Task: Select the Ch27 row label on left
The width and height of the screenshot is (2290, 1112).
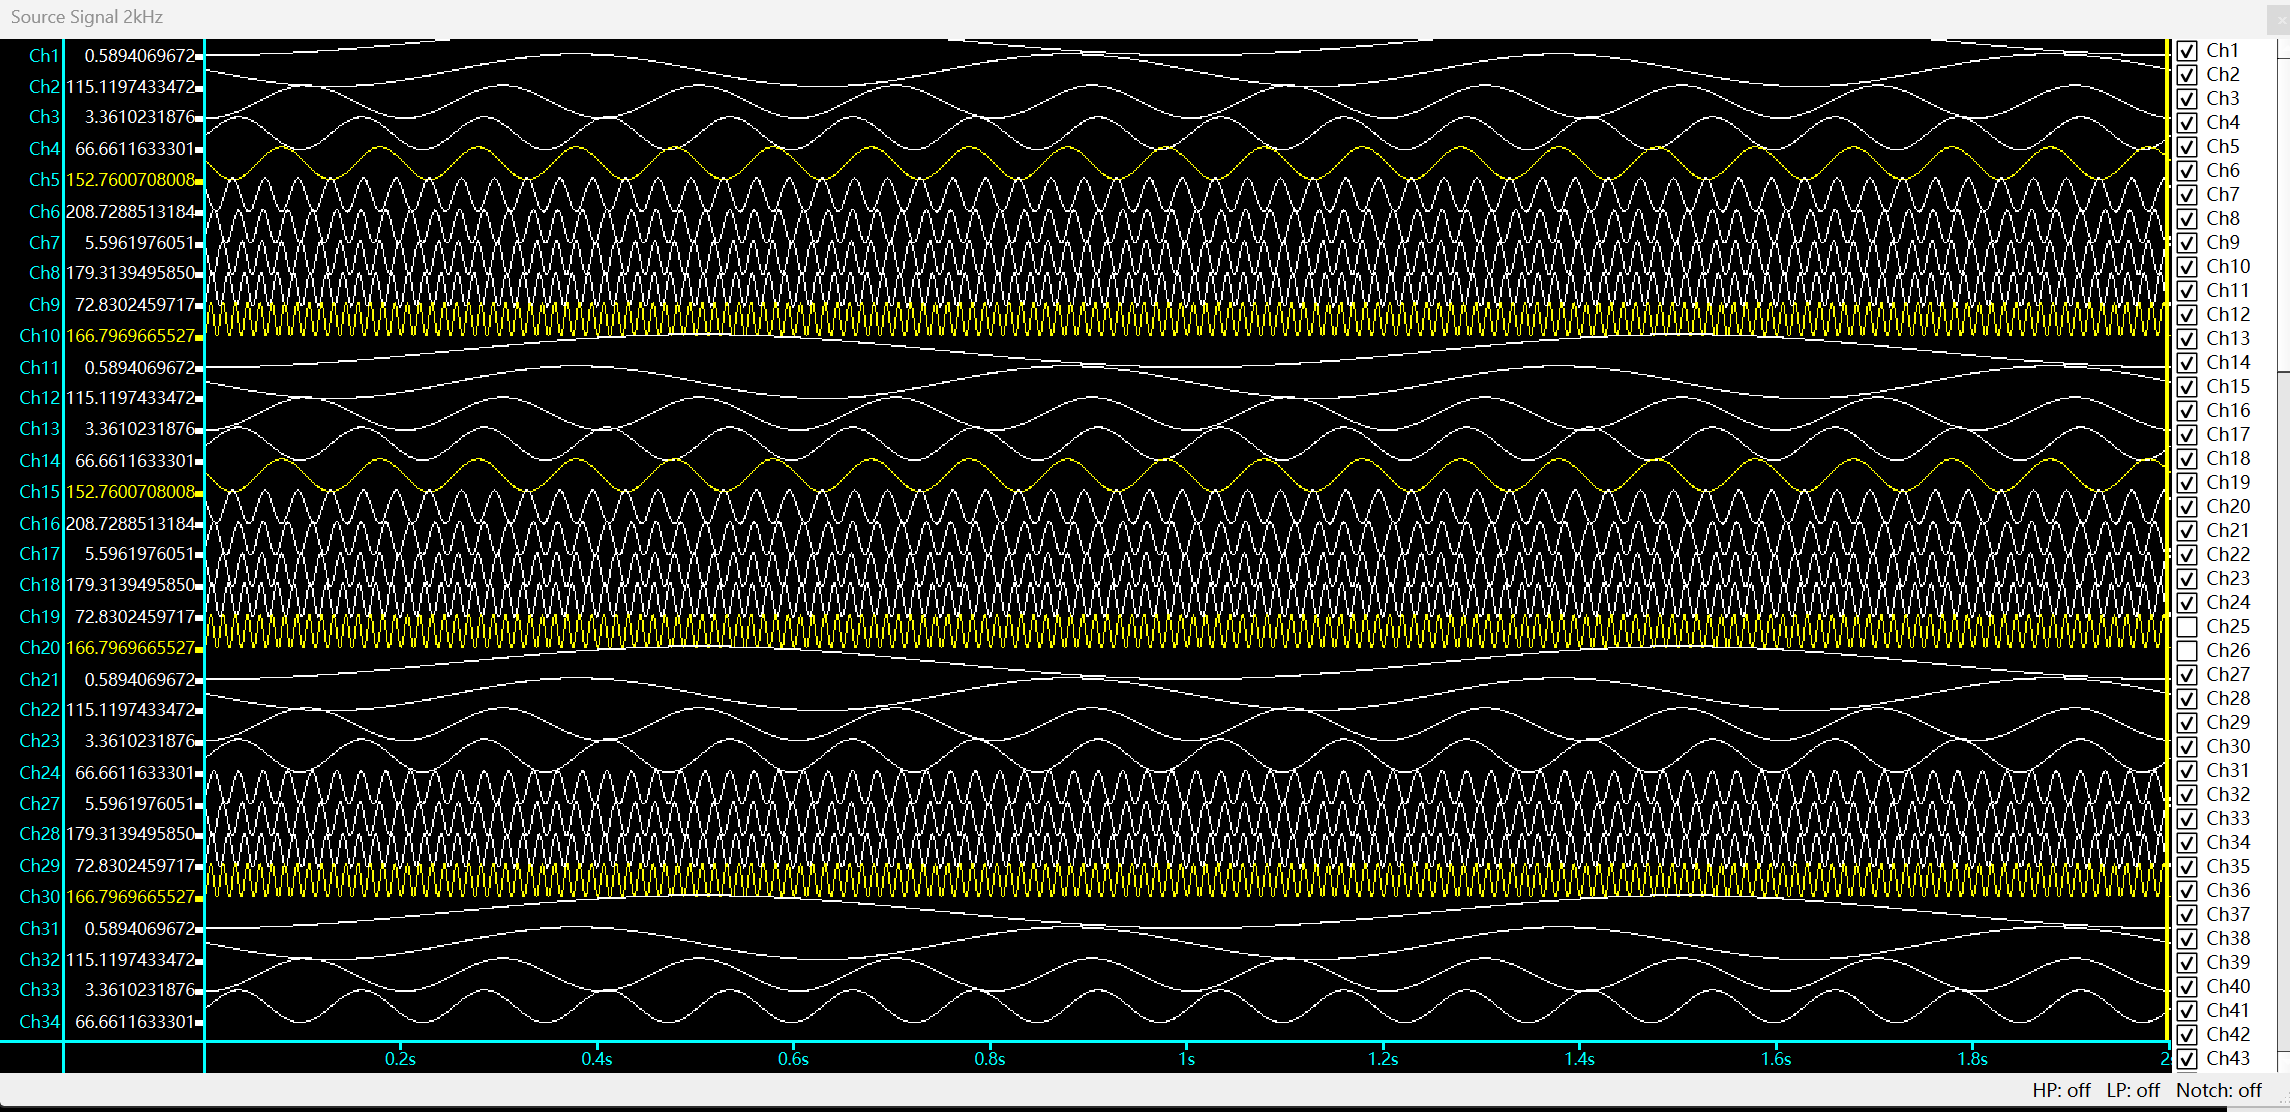Action: coord(40,804)
